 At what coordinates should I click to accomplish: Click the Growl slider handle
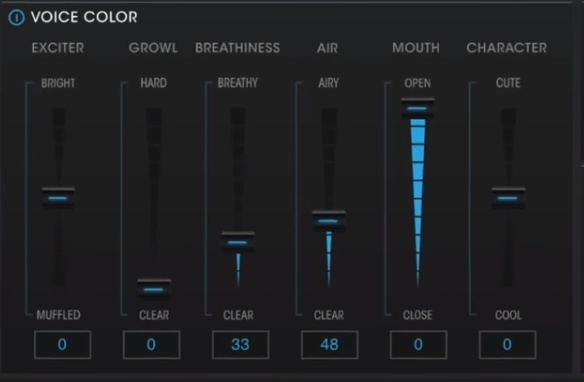154,289
